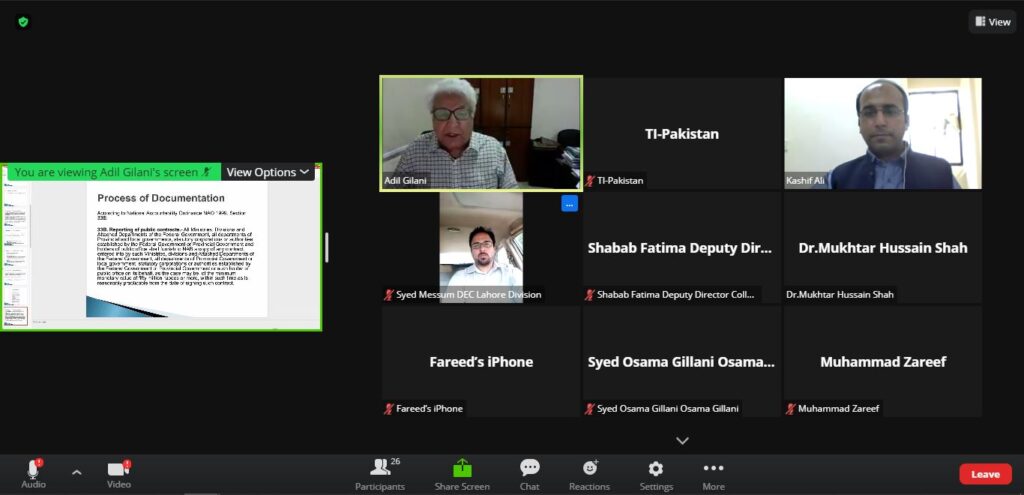Unmute the microphone with Audio button
This screenshot has height=495, width=1024.
[33, 470]
